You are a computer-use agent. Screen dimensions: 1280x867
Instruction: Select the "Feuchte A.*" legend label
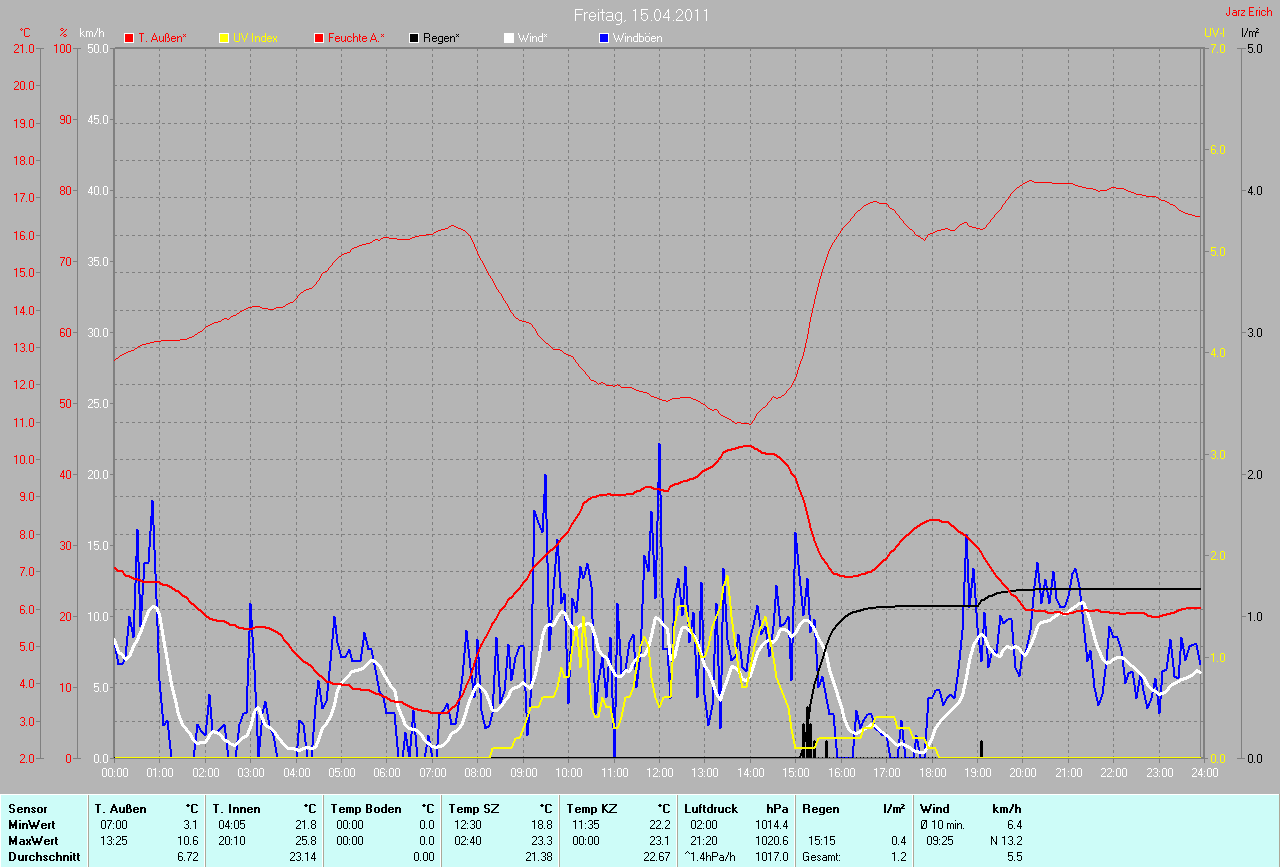coord(357,38)
